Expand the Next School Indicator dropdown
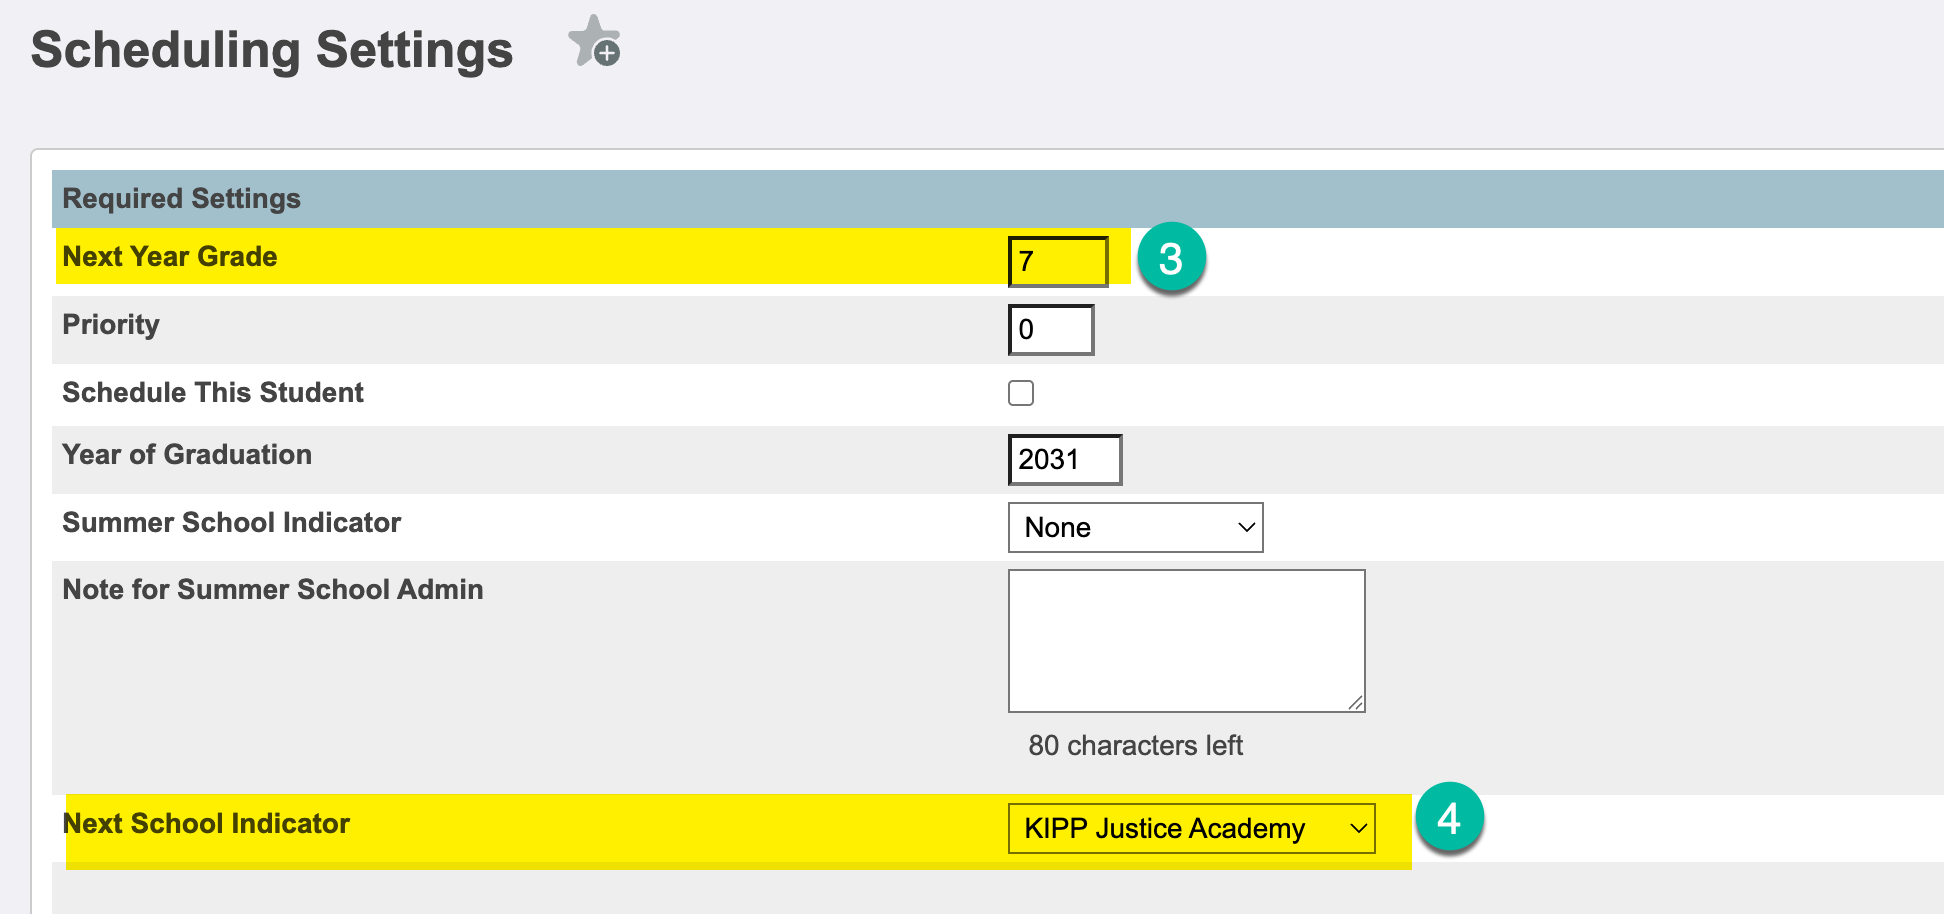 [1191, 828]
